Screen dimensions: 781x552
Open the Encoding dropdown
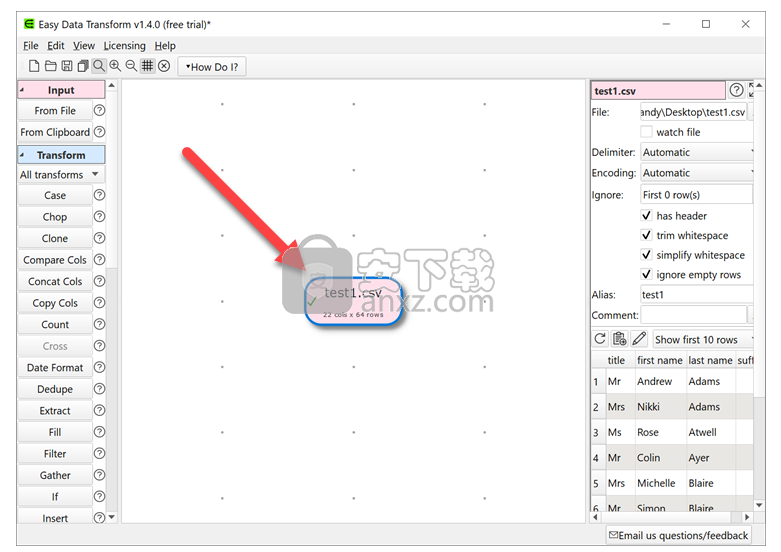coord(697,173)
